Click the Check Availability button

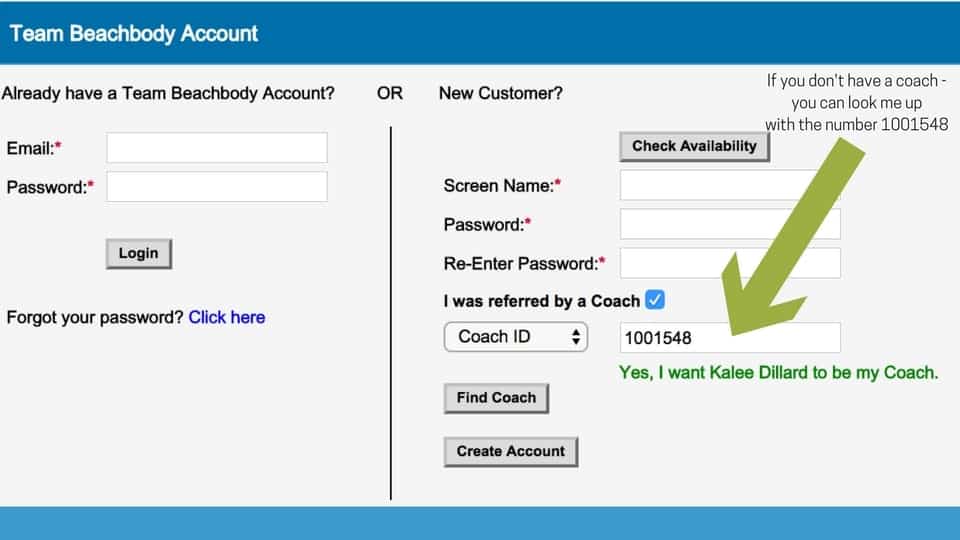coord(694,146)
